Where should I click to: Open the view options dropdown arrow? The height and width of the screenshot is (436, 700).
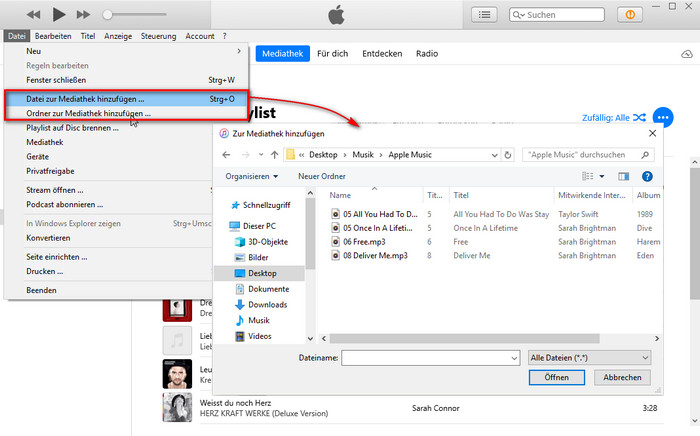click(602, 177)
